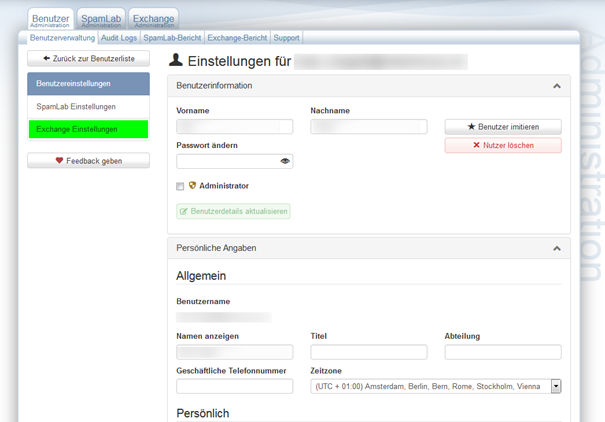Click the user silhouette icon beside Einstellungen für

176,61
